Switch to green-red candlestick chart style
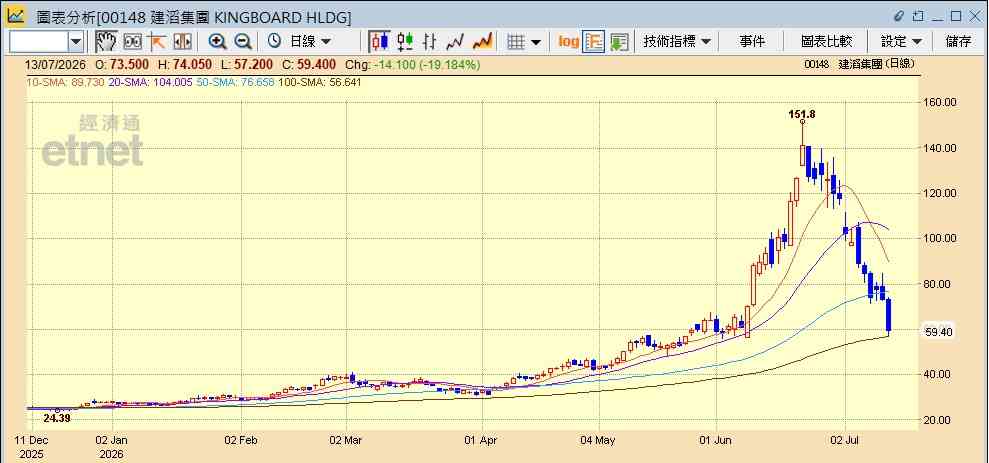989x463 pixels. click(x=405, y=42)
